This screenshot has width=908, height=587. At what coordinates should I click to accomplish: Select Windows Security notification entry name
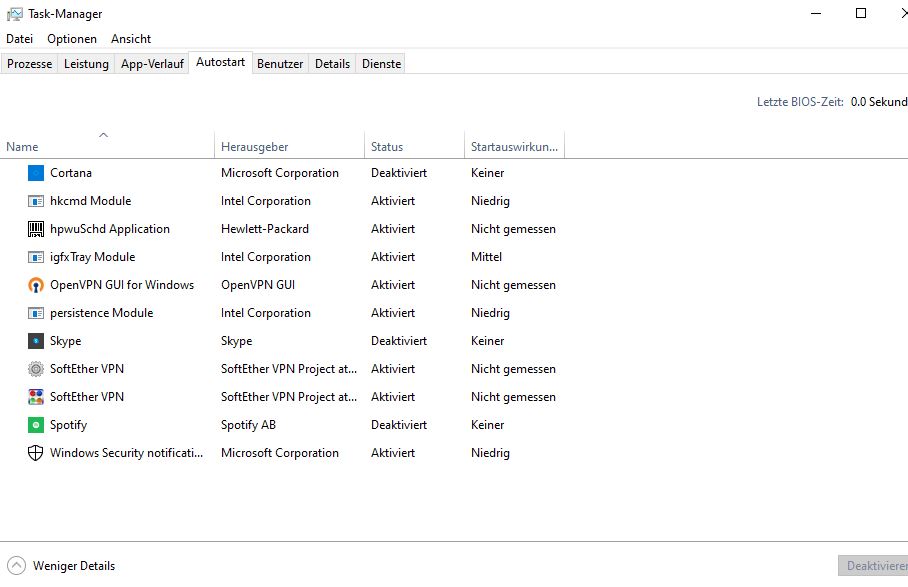[x=126, y=453]
